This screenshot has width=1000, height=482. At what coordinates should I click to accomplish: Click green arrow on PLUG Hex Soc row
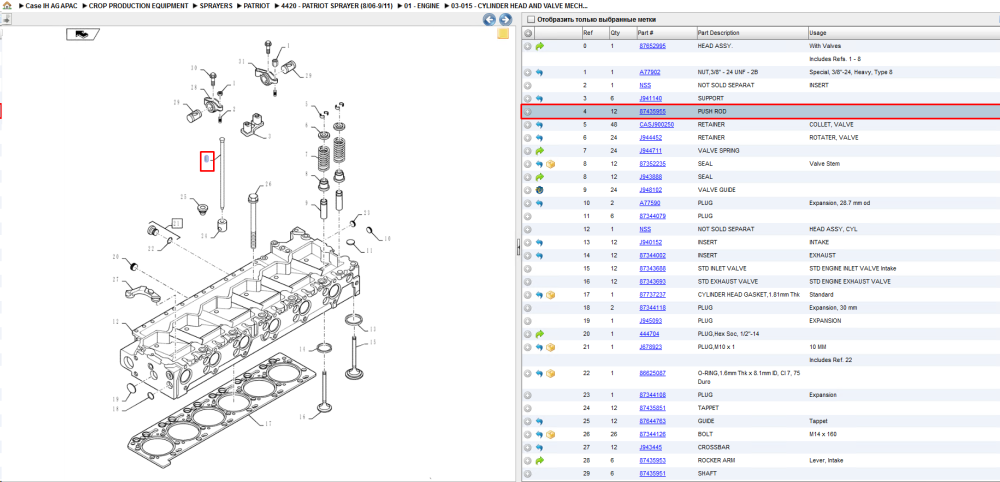click(540, 333)
